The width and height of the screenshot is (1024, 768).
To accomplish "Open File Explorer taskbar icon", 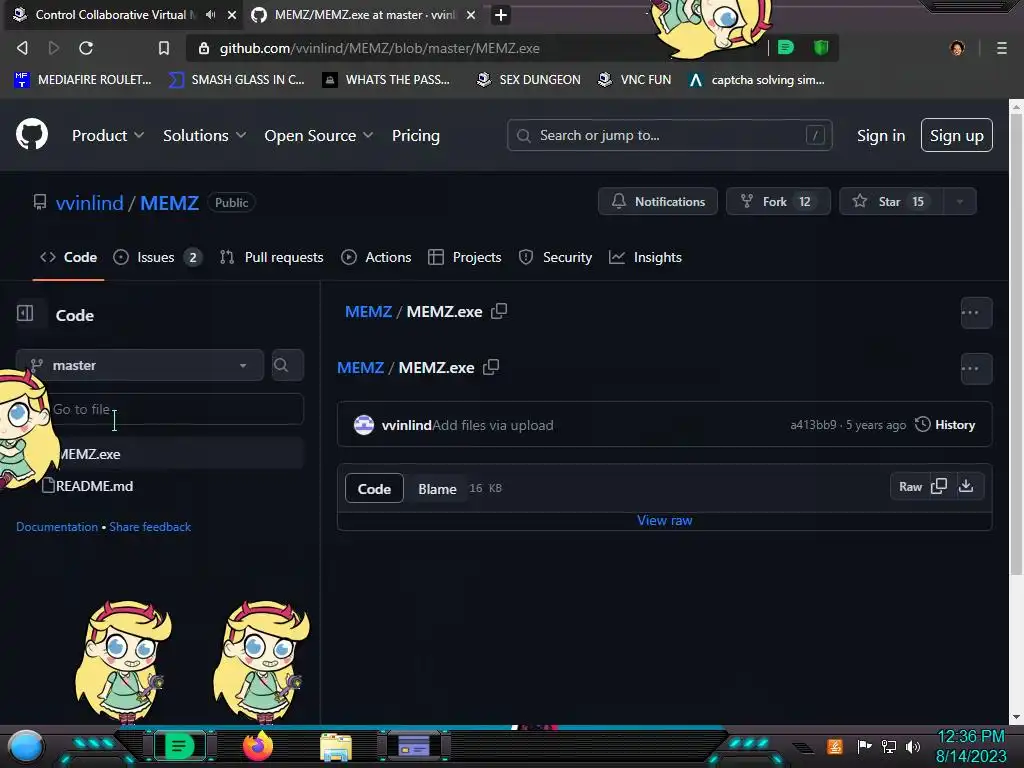I will pyautogui.click(x=336, y=746).
